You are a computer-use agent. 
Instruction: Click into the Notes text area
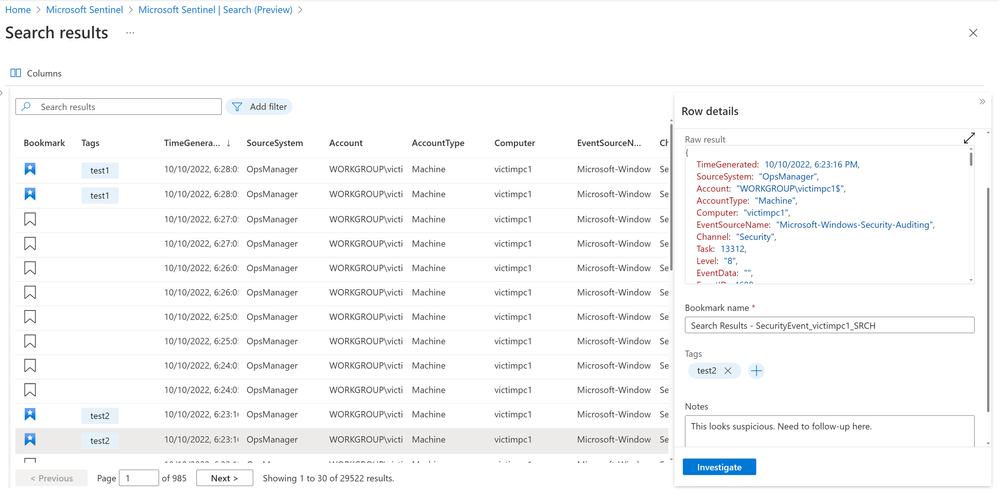pos(830,432)
